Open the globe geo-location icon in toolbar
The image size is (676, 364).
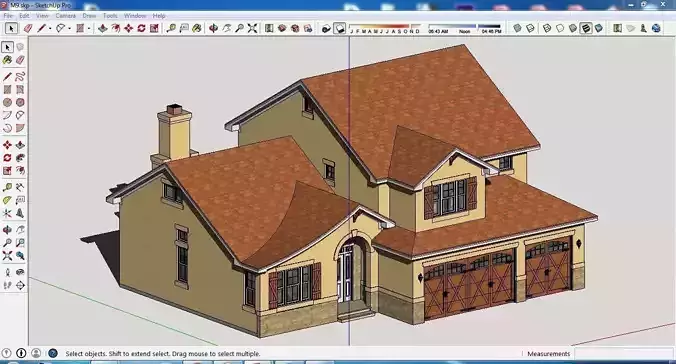pos(656,28)
